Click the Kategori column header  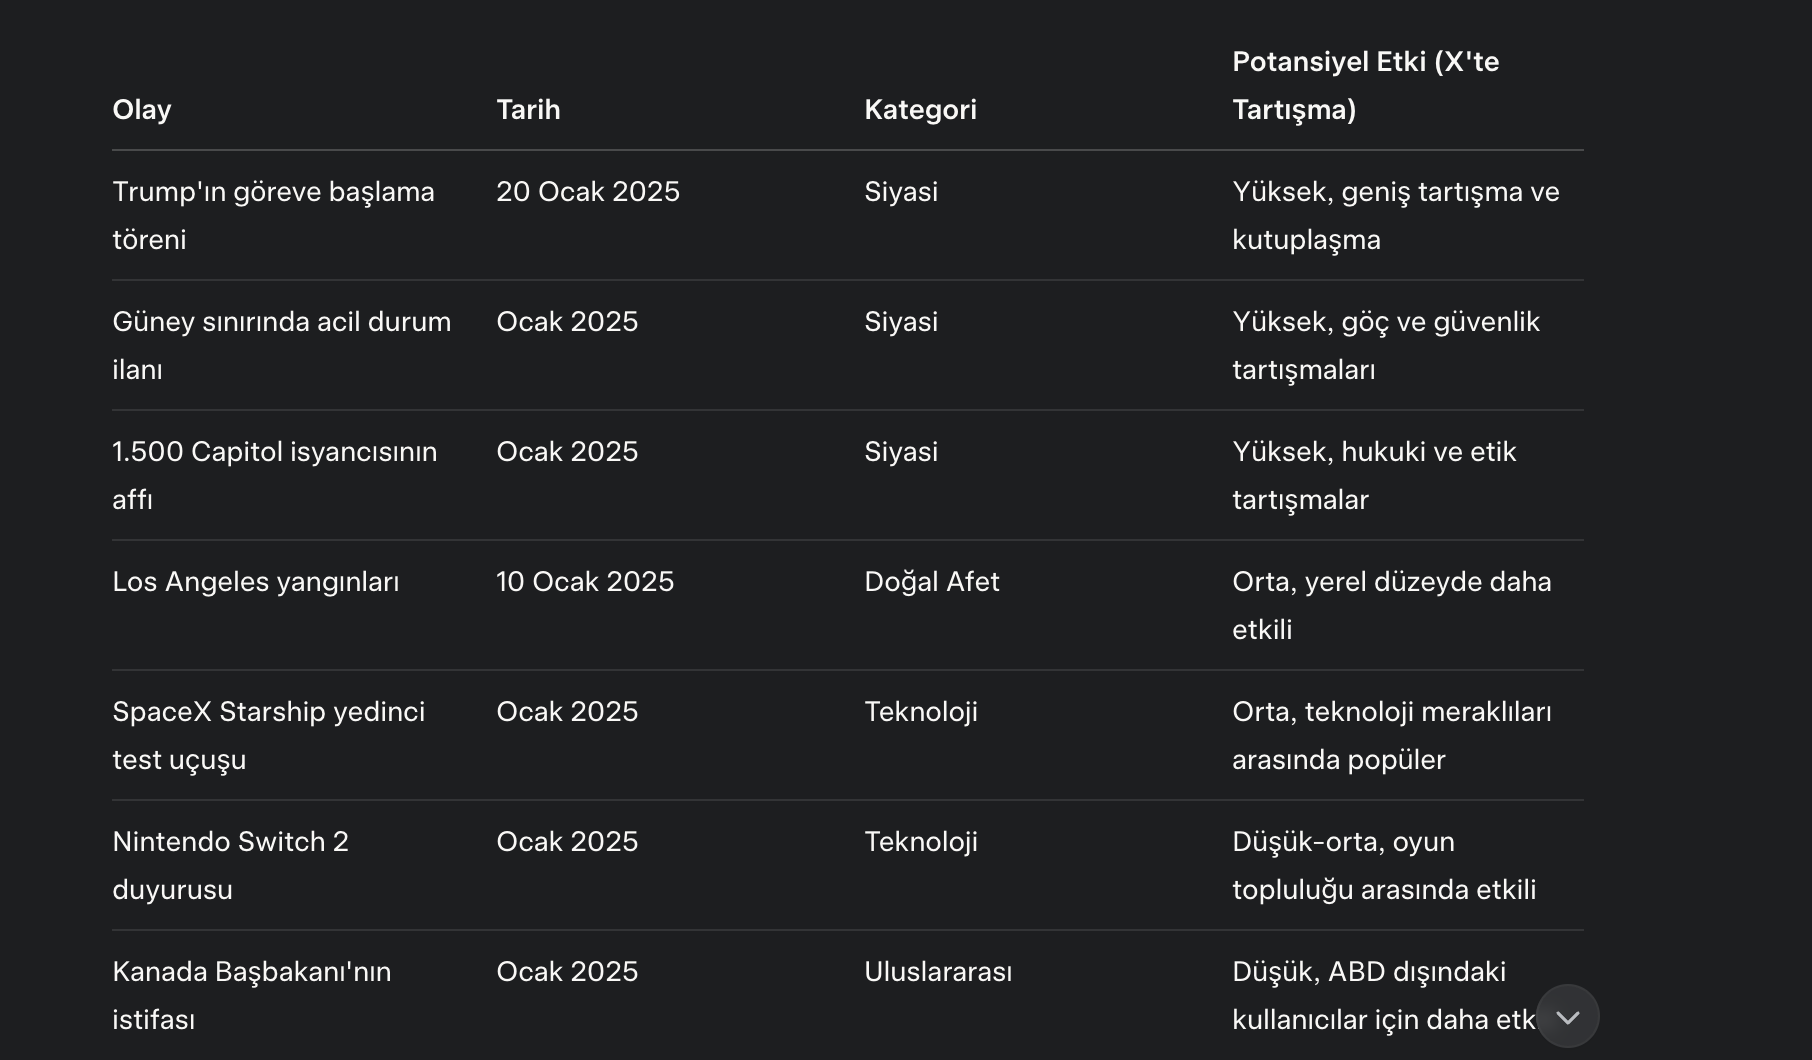[920, 110]
